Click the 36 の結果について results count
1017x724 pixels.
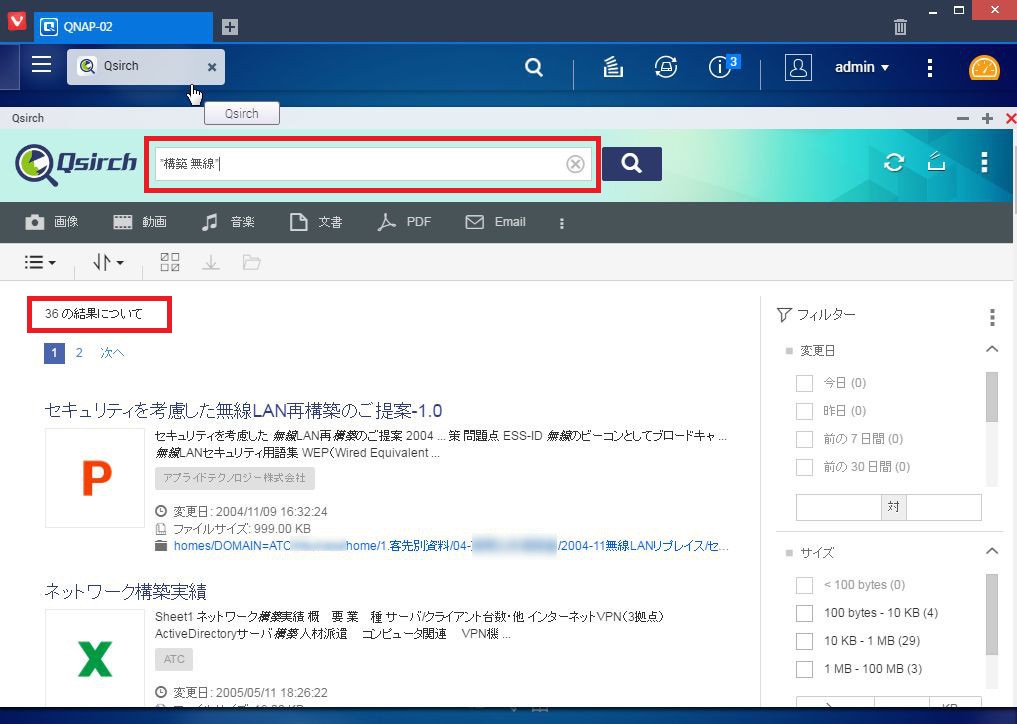point(93,314)
